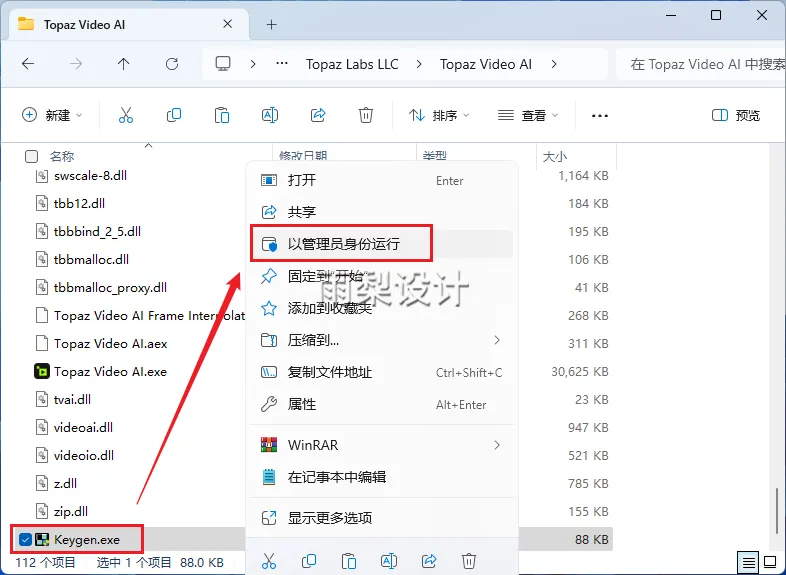The height and width of the screenshot is (575, 786).
Task: Toggle the 预览 preview pane
Action: (x=736, y=115)
